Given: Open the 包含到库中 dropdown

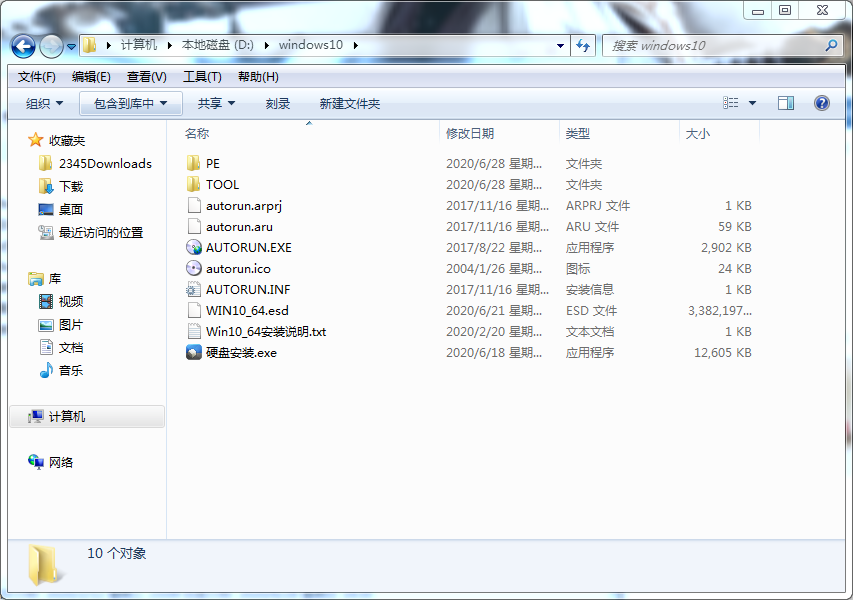Looking at the screenshot, I should coord(131,103).
